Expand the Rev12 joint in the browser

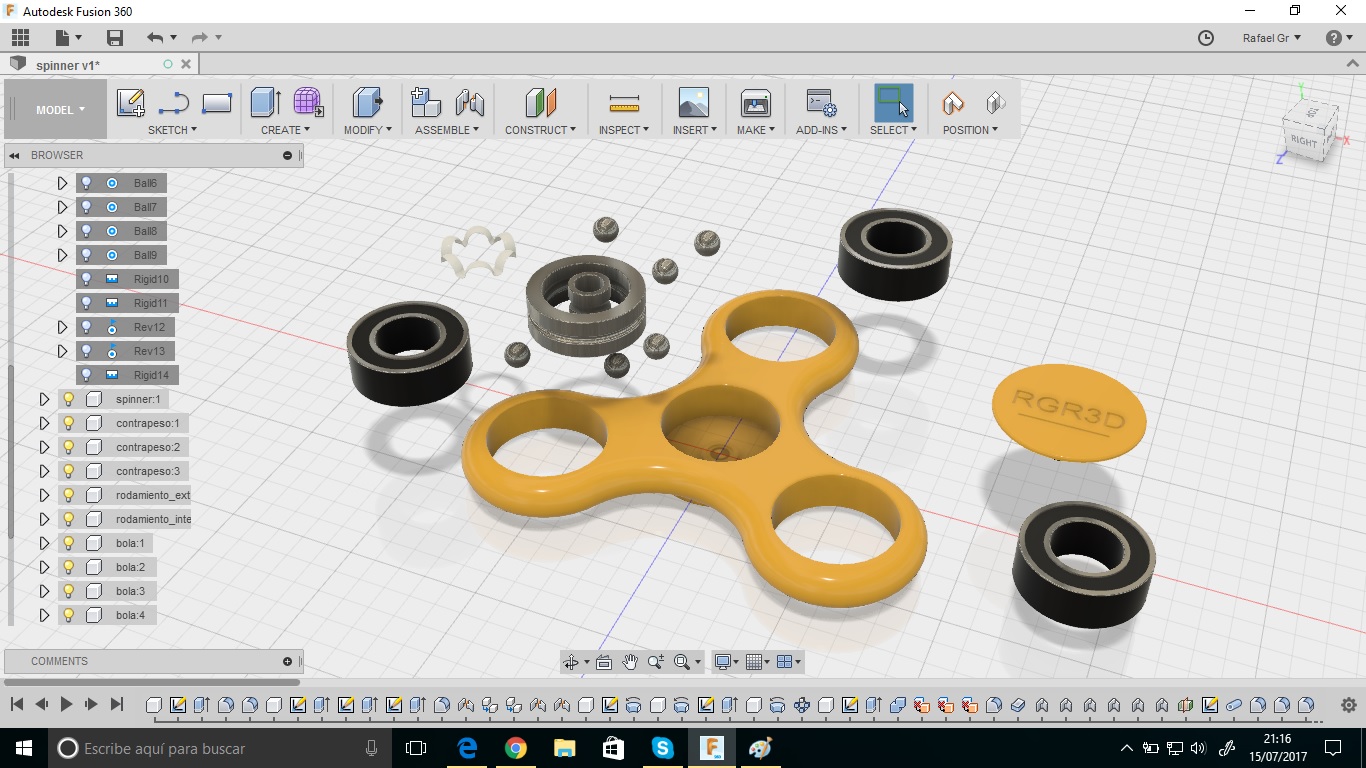[62, 327]
